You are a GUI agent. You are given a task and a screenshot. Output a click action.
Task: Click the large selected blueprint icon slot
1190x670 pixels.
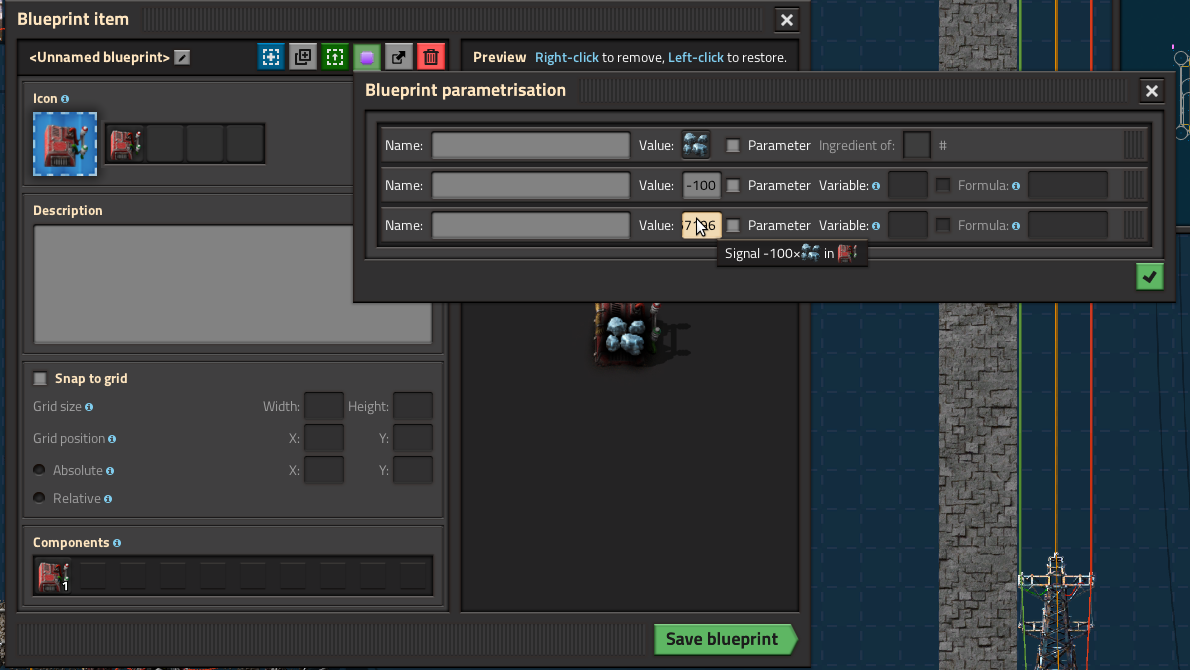tap(65, 144)
